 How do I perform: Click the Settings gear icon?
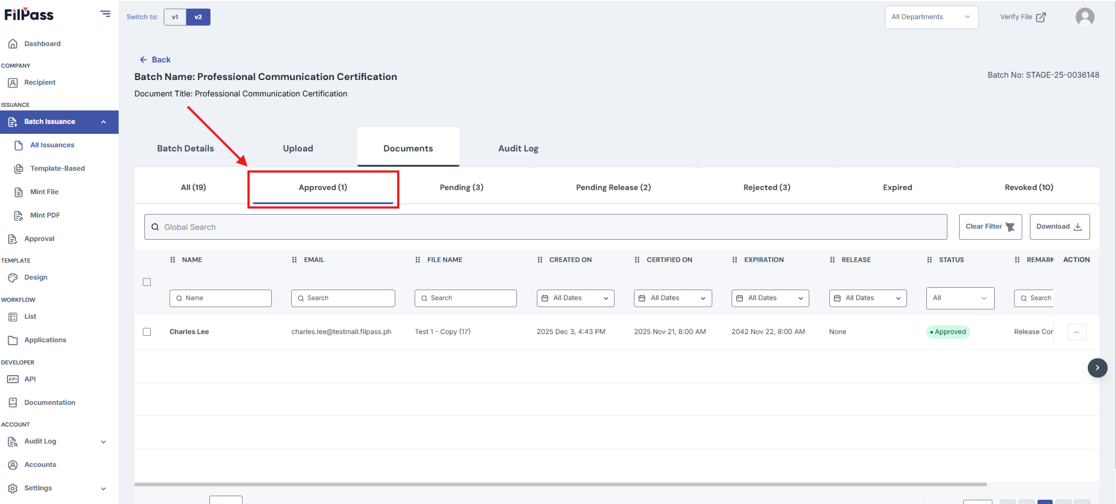tap(12, 488)
